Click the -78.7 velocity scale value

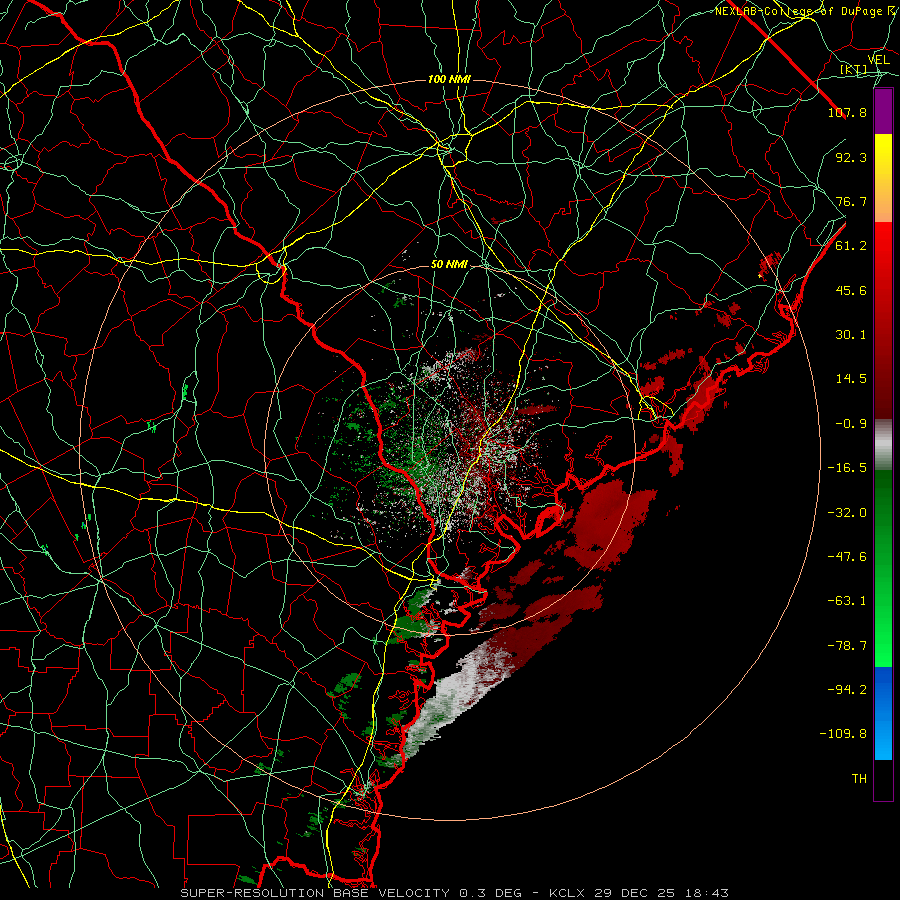coord(848,646)
